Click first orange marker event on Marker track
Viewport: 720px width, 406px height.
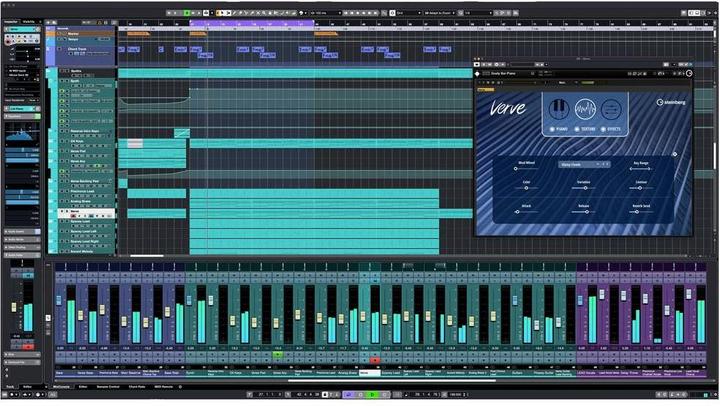coord(138,34)
